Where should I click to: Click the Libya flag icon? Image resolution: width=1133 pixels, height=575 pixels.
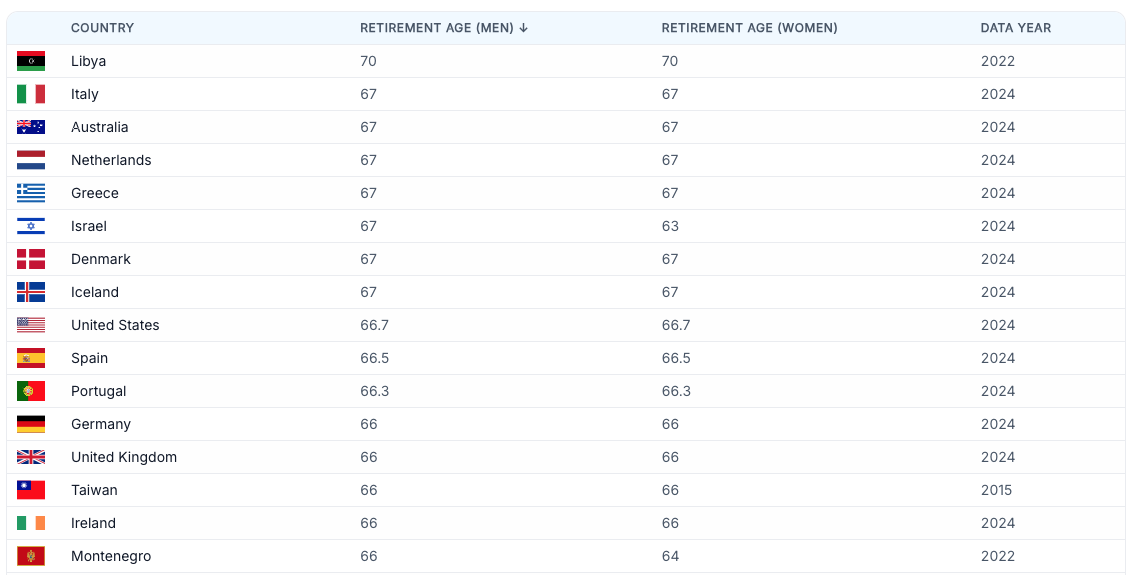click(31, 61)
